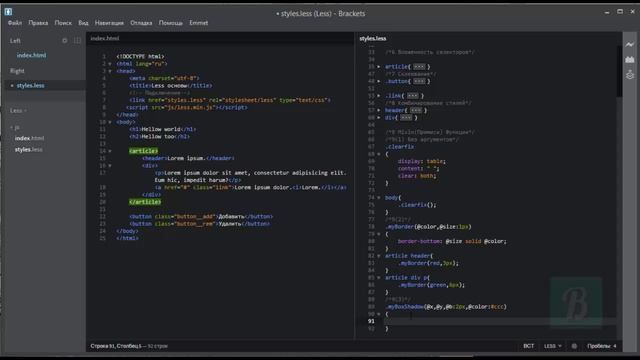
Task: Open the Навигация menu
Action: click(x=109, y=23)
